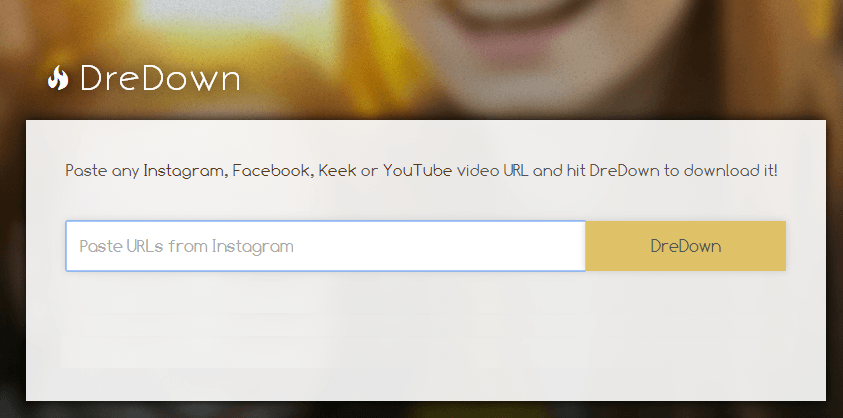Click the word Facebook in the instructions
Viewport: 843px width, 418px height.
(x=271, y=171)
